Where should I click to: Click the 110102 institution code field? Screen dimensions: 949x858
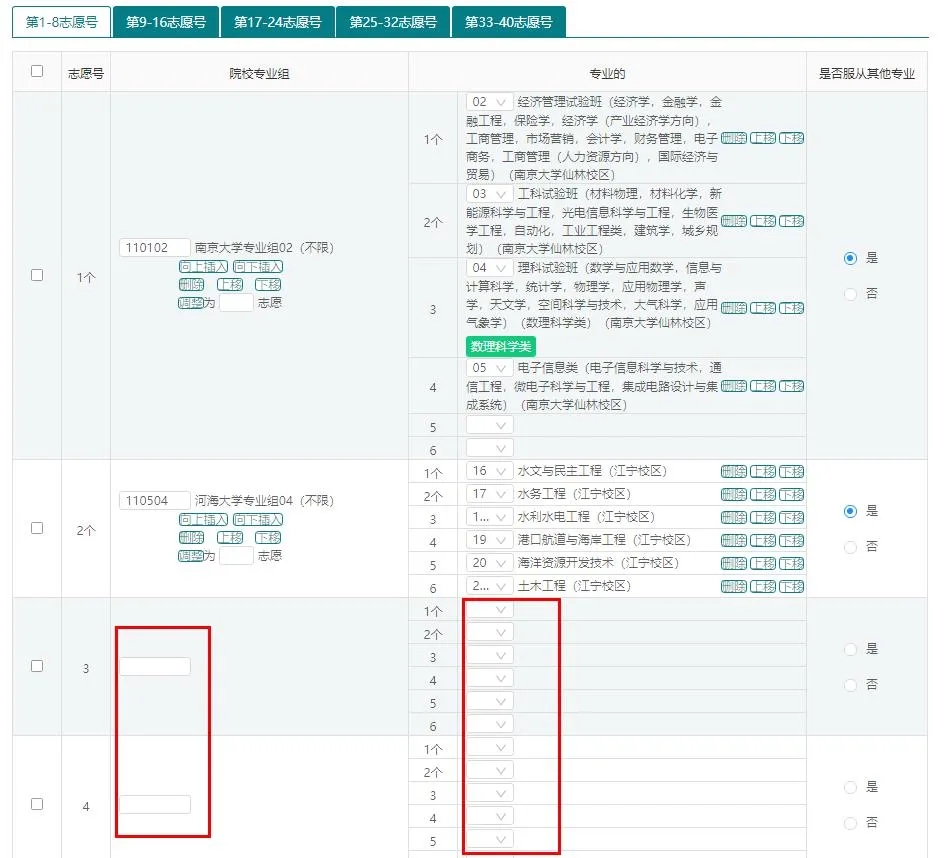point(155,248)
